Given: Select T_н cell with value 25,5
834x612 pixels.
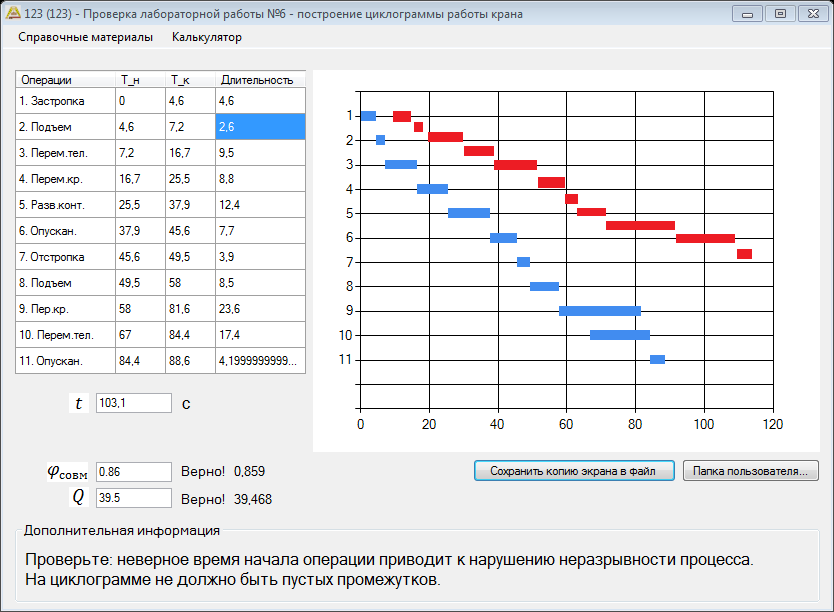Looking at the screenshot, I should click(140, 205).
